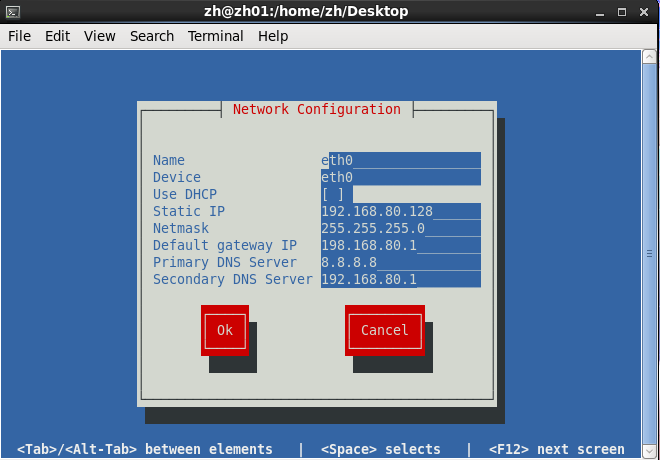The width and height of the screenshot is (660, 460).
Task: Open the View menu
Action: click(100, 36)
